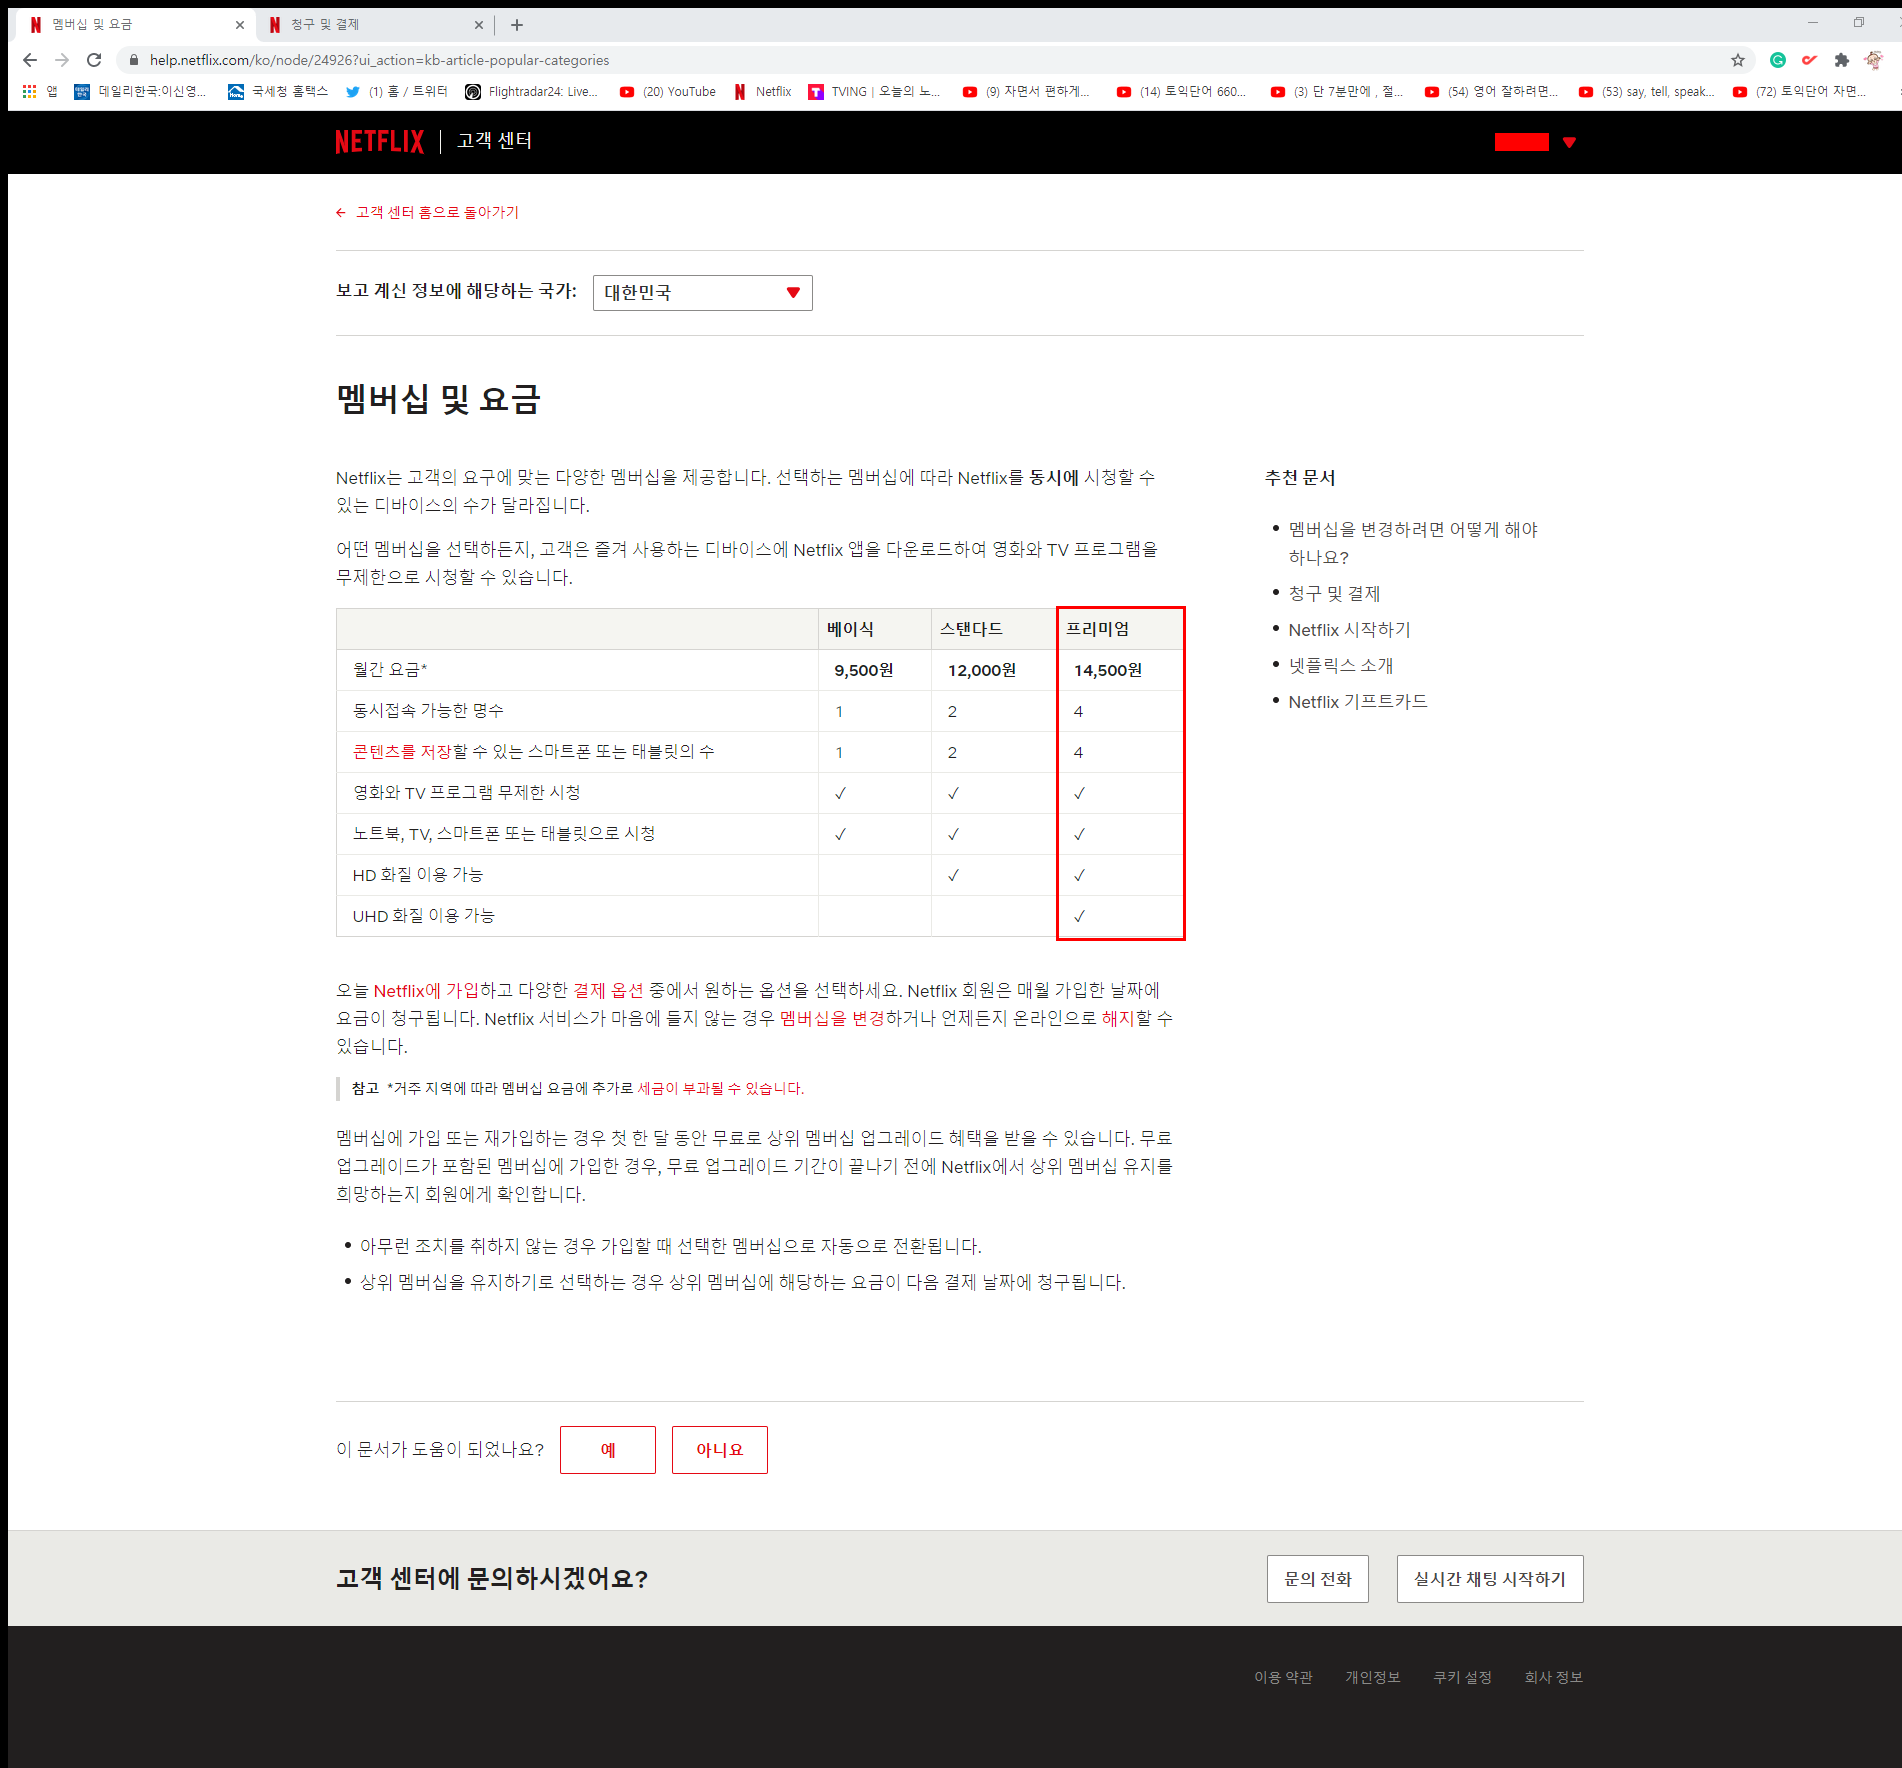View site security lock icon

[134, 60]
